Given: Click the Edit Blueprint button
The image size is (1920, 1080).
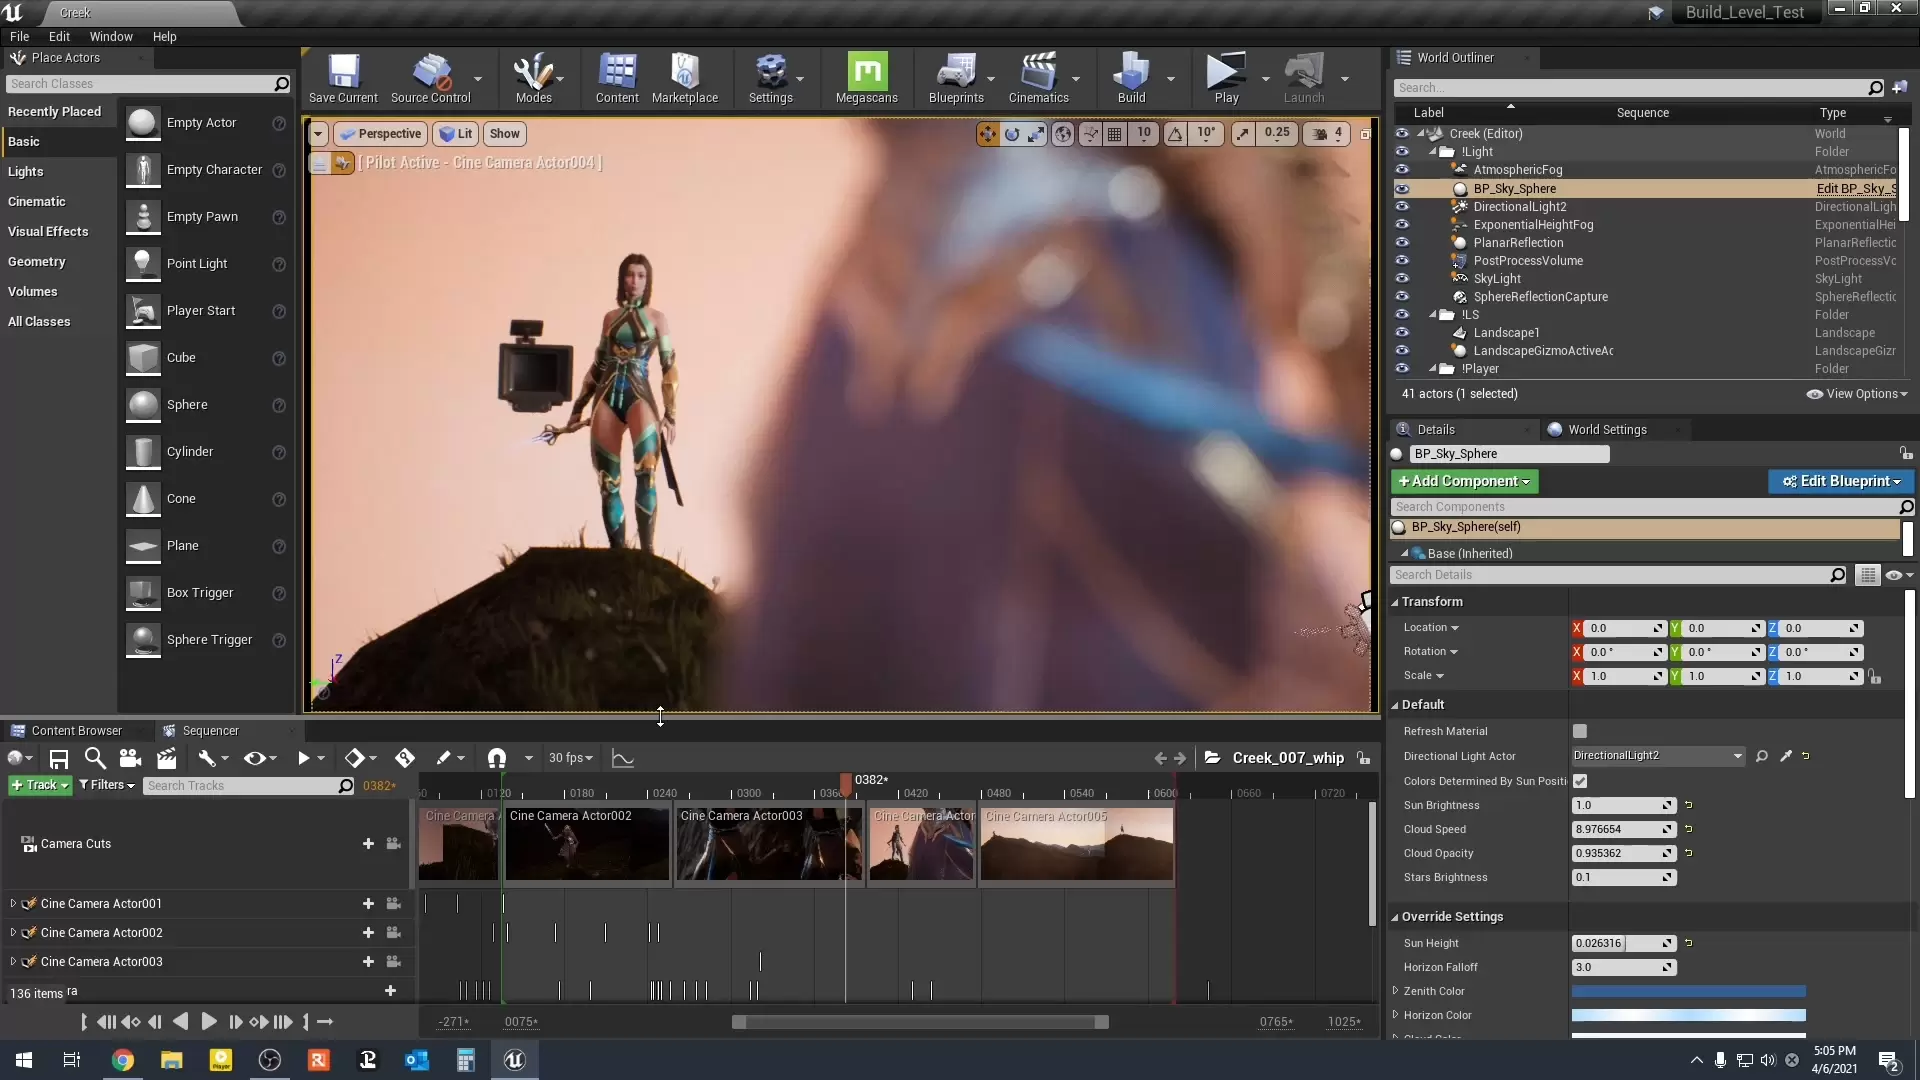Looking at the screenshot, I should click(1840, 481).
